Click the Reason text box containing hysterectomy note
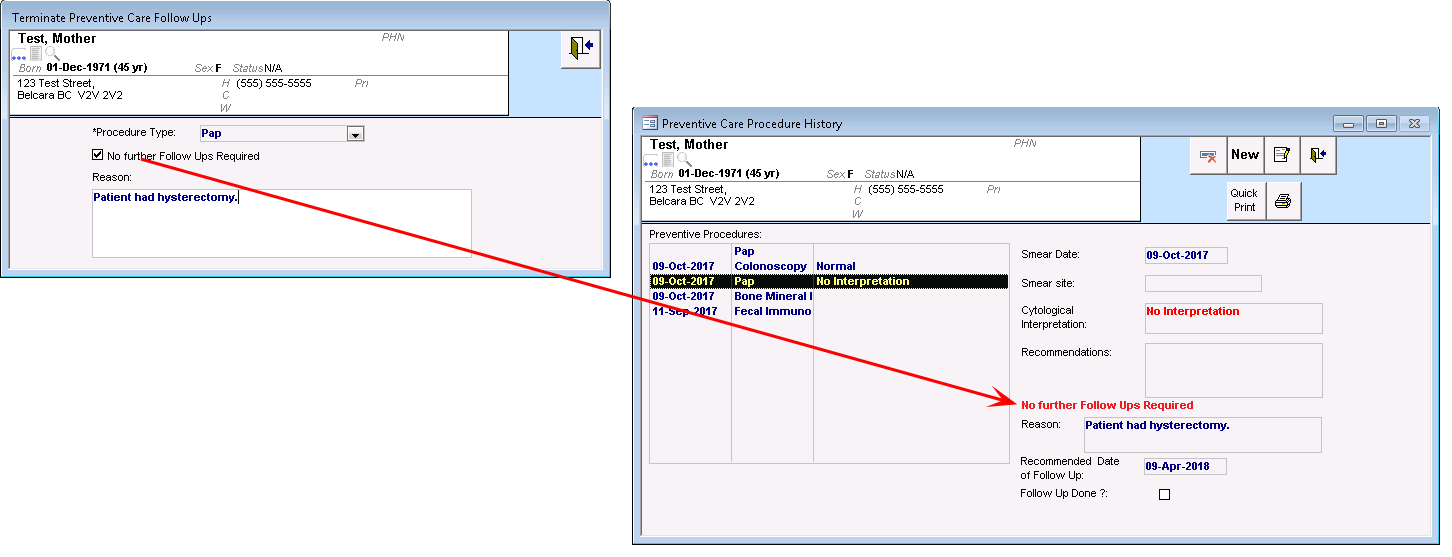Viewport: 1452px width, 557px height. pyautogui.click(x=281, y=223)
